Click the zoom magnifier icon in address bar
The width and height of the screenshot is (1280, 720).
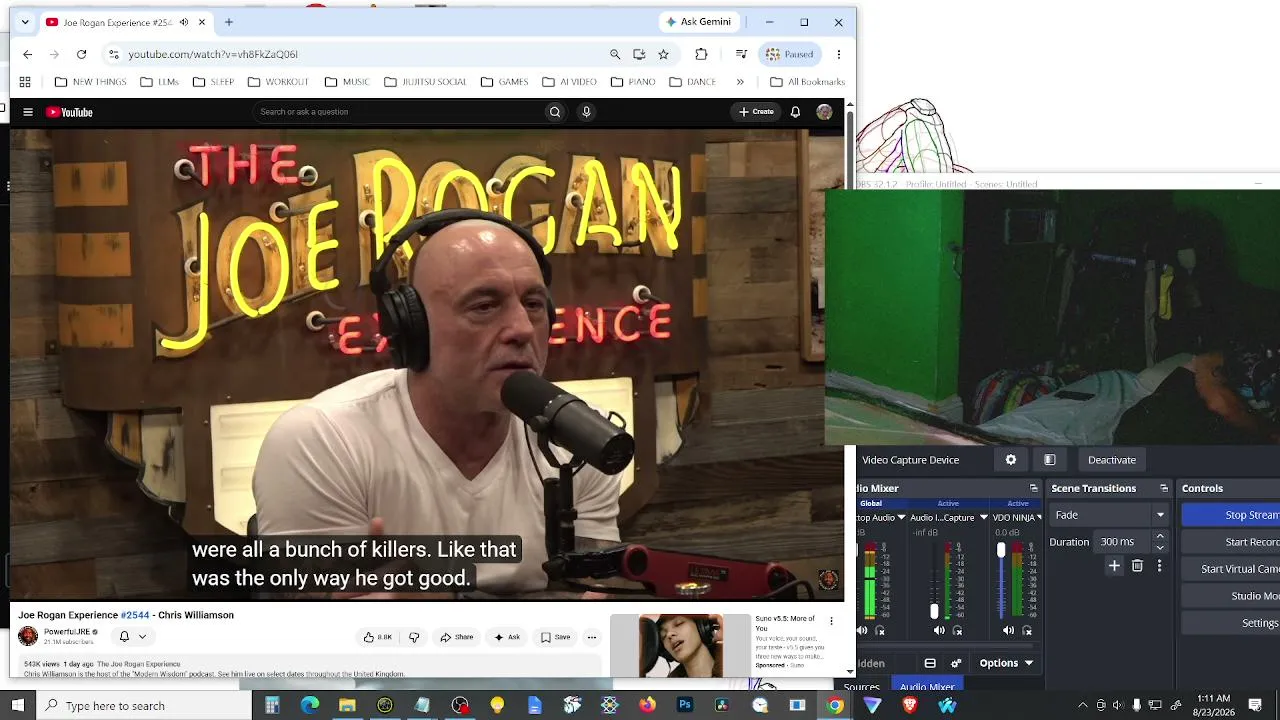[x=615, y=54]
